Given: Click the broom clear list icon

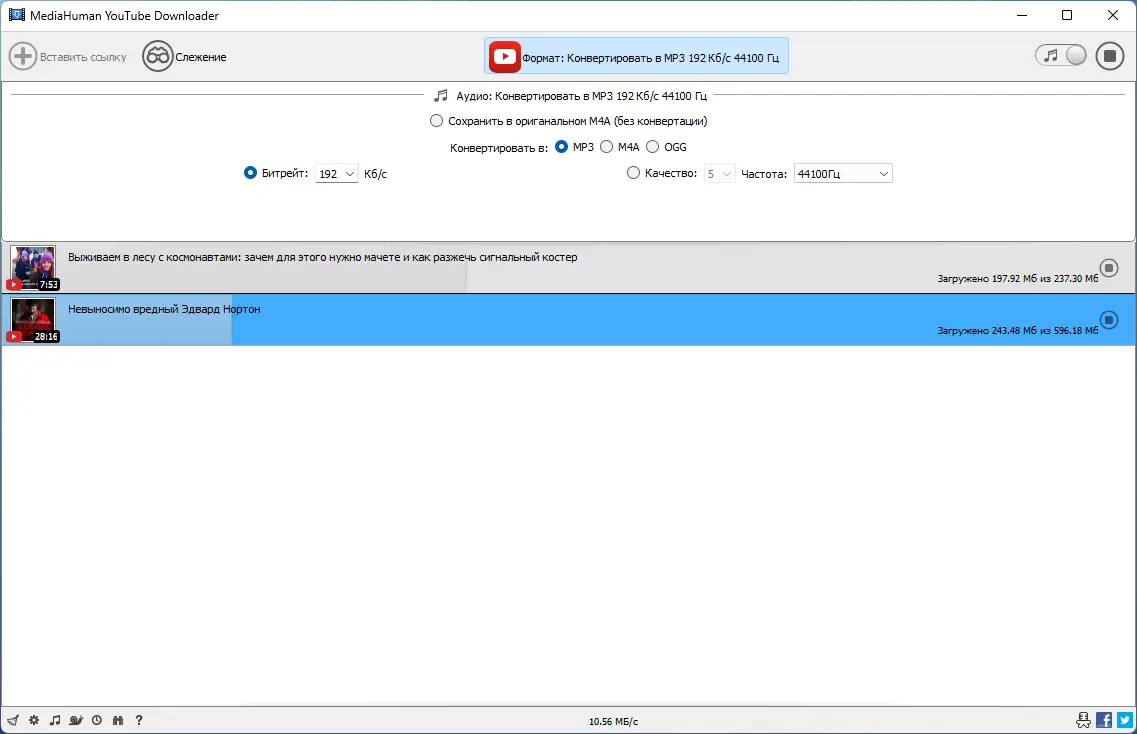Looking at the screenshot, I should click(13, 720).
